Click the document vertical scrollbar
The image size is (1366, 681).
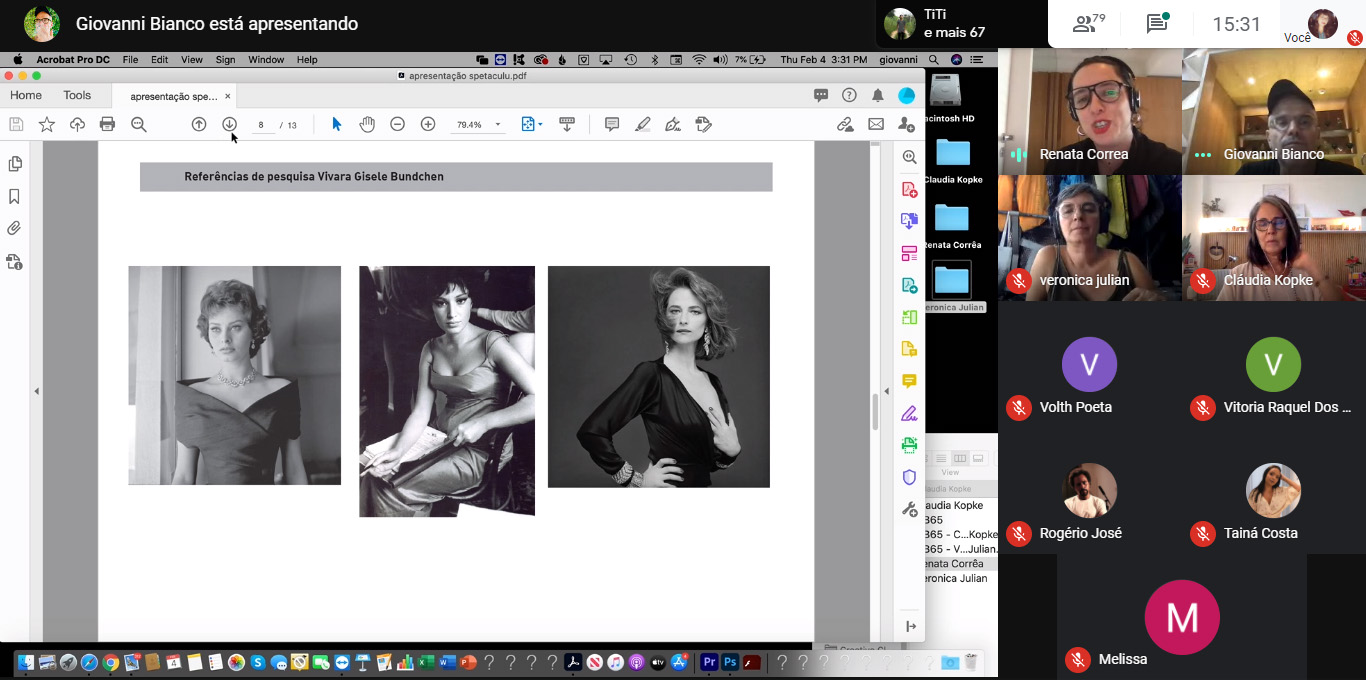[875, 410]
